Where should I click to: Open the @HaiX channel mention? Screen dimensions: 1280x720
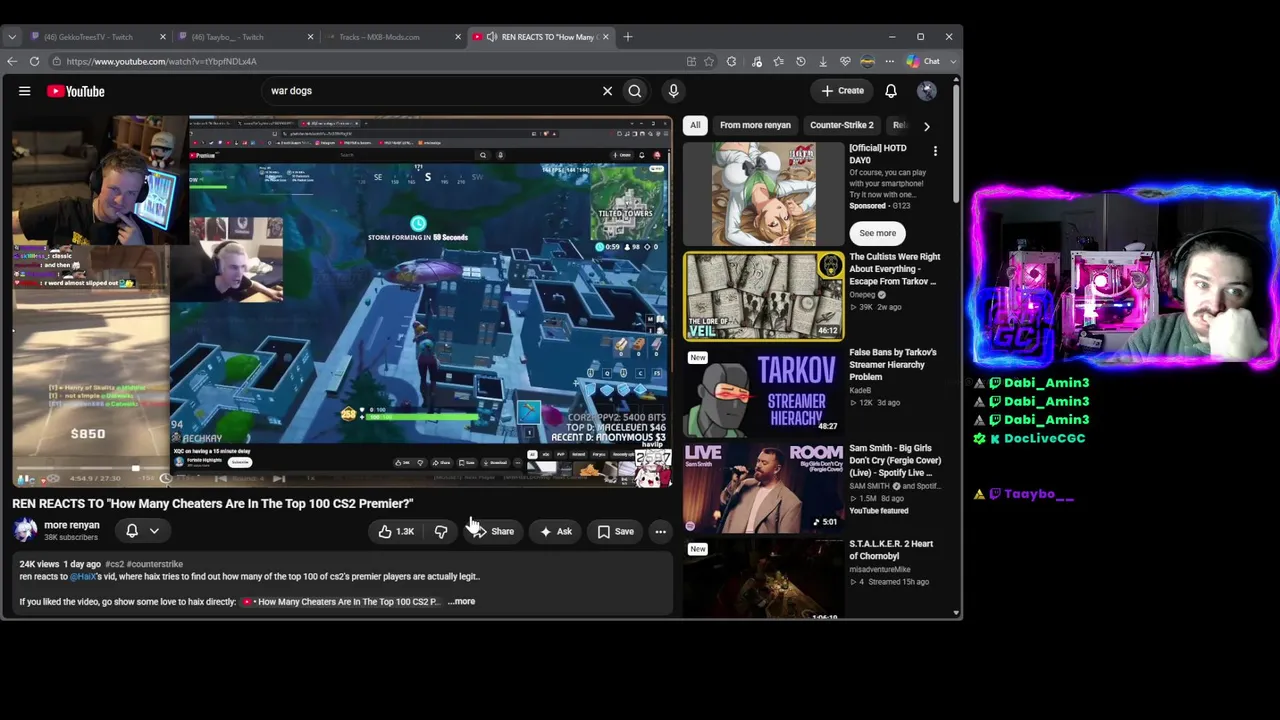click(x=83, y=576)
